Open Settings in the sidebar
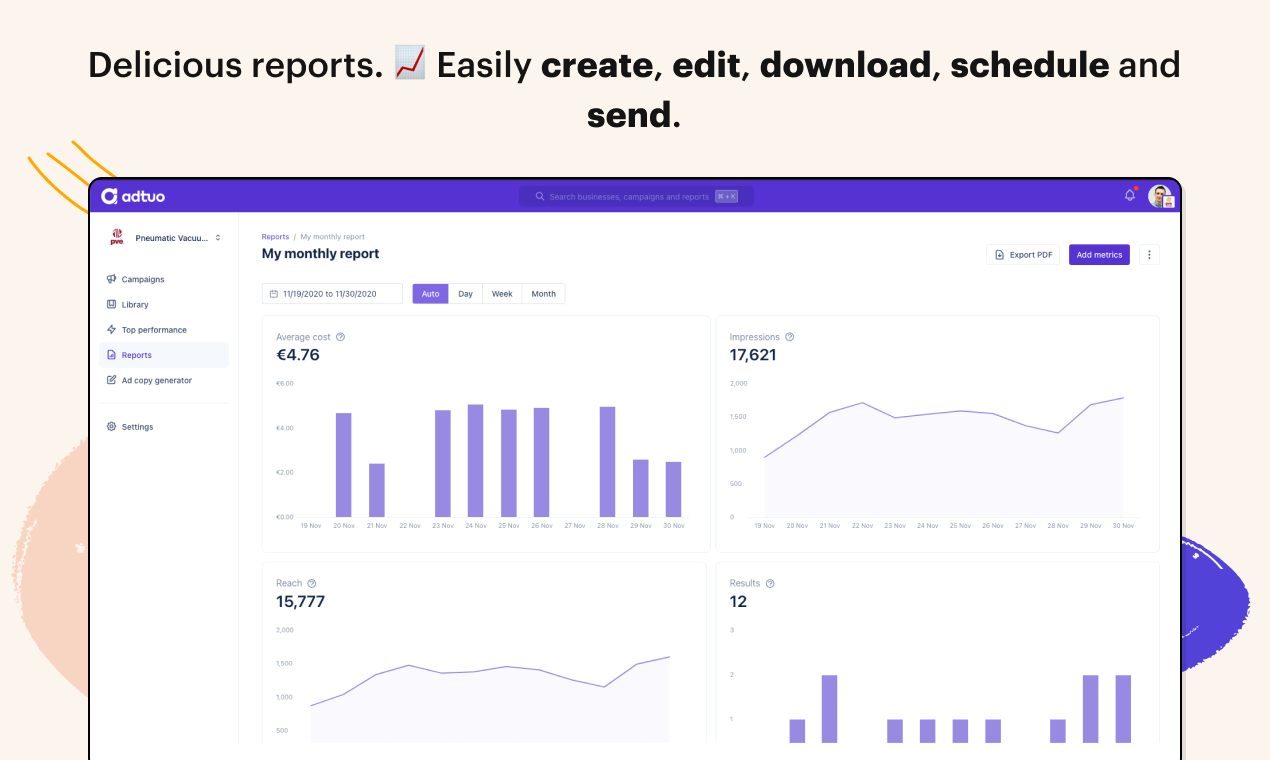Viewport: 1270px width, 760px height. [x=164, y=427]
